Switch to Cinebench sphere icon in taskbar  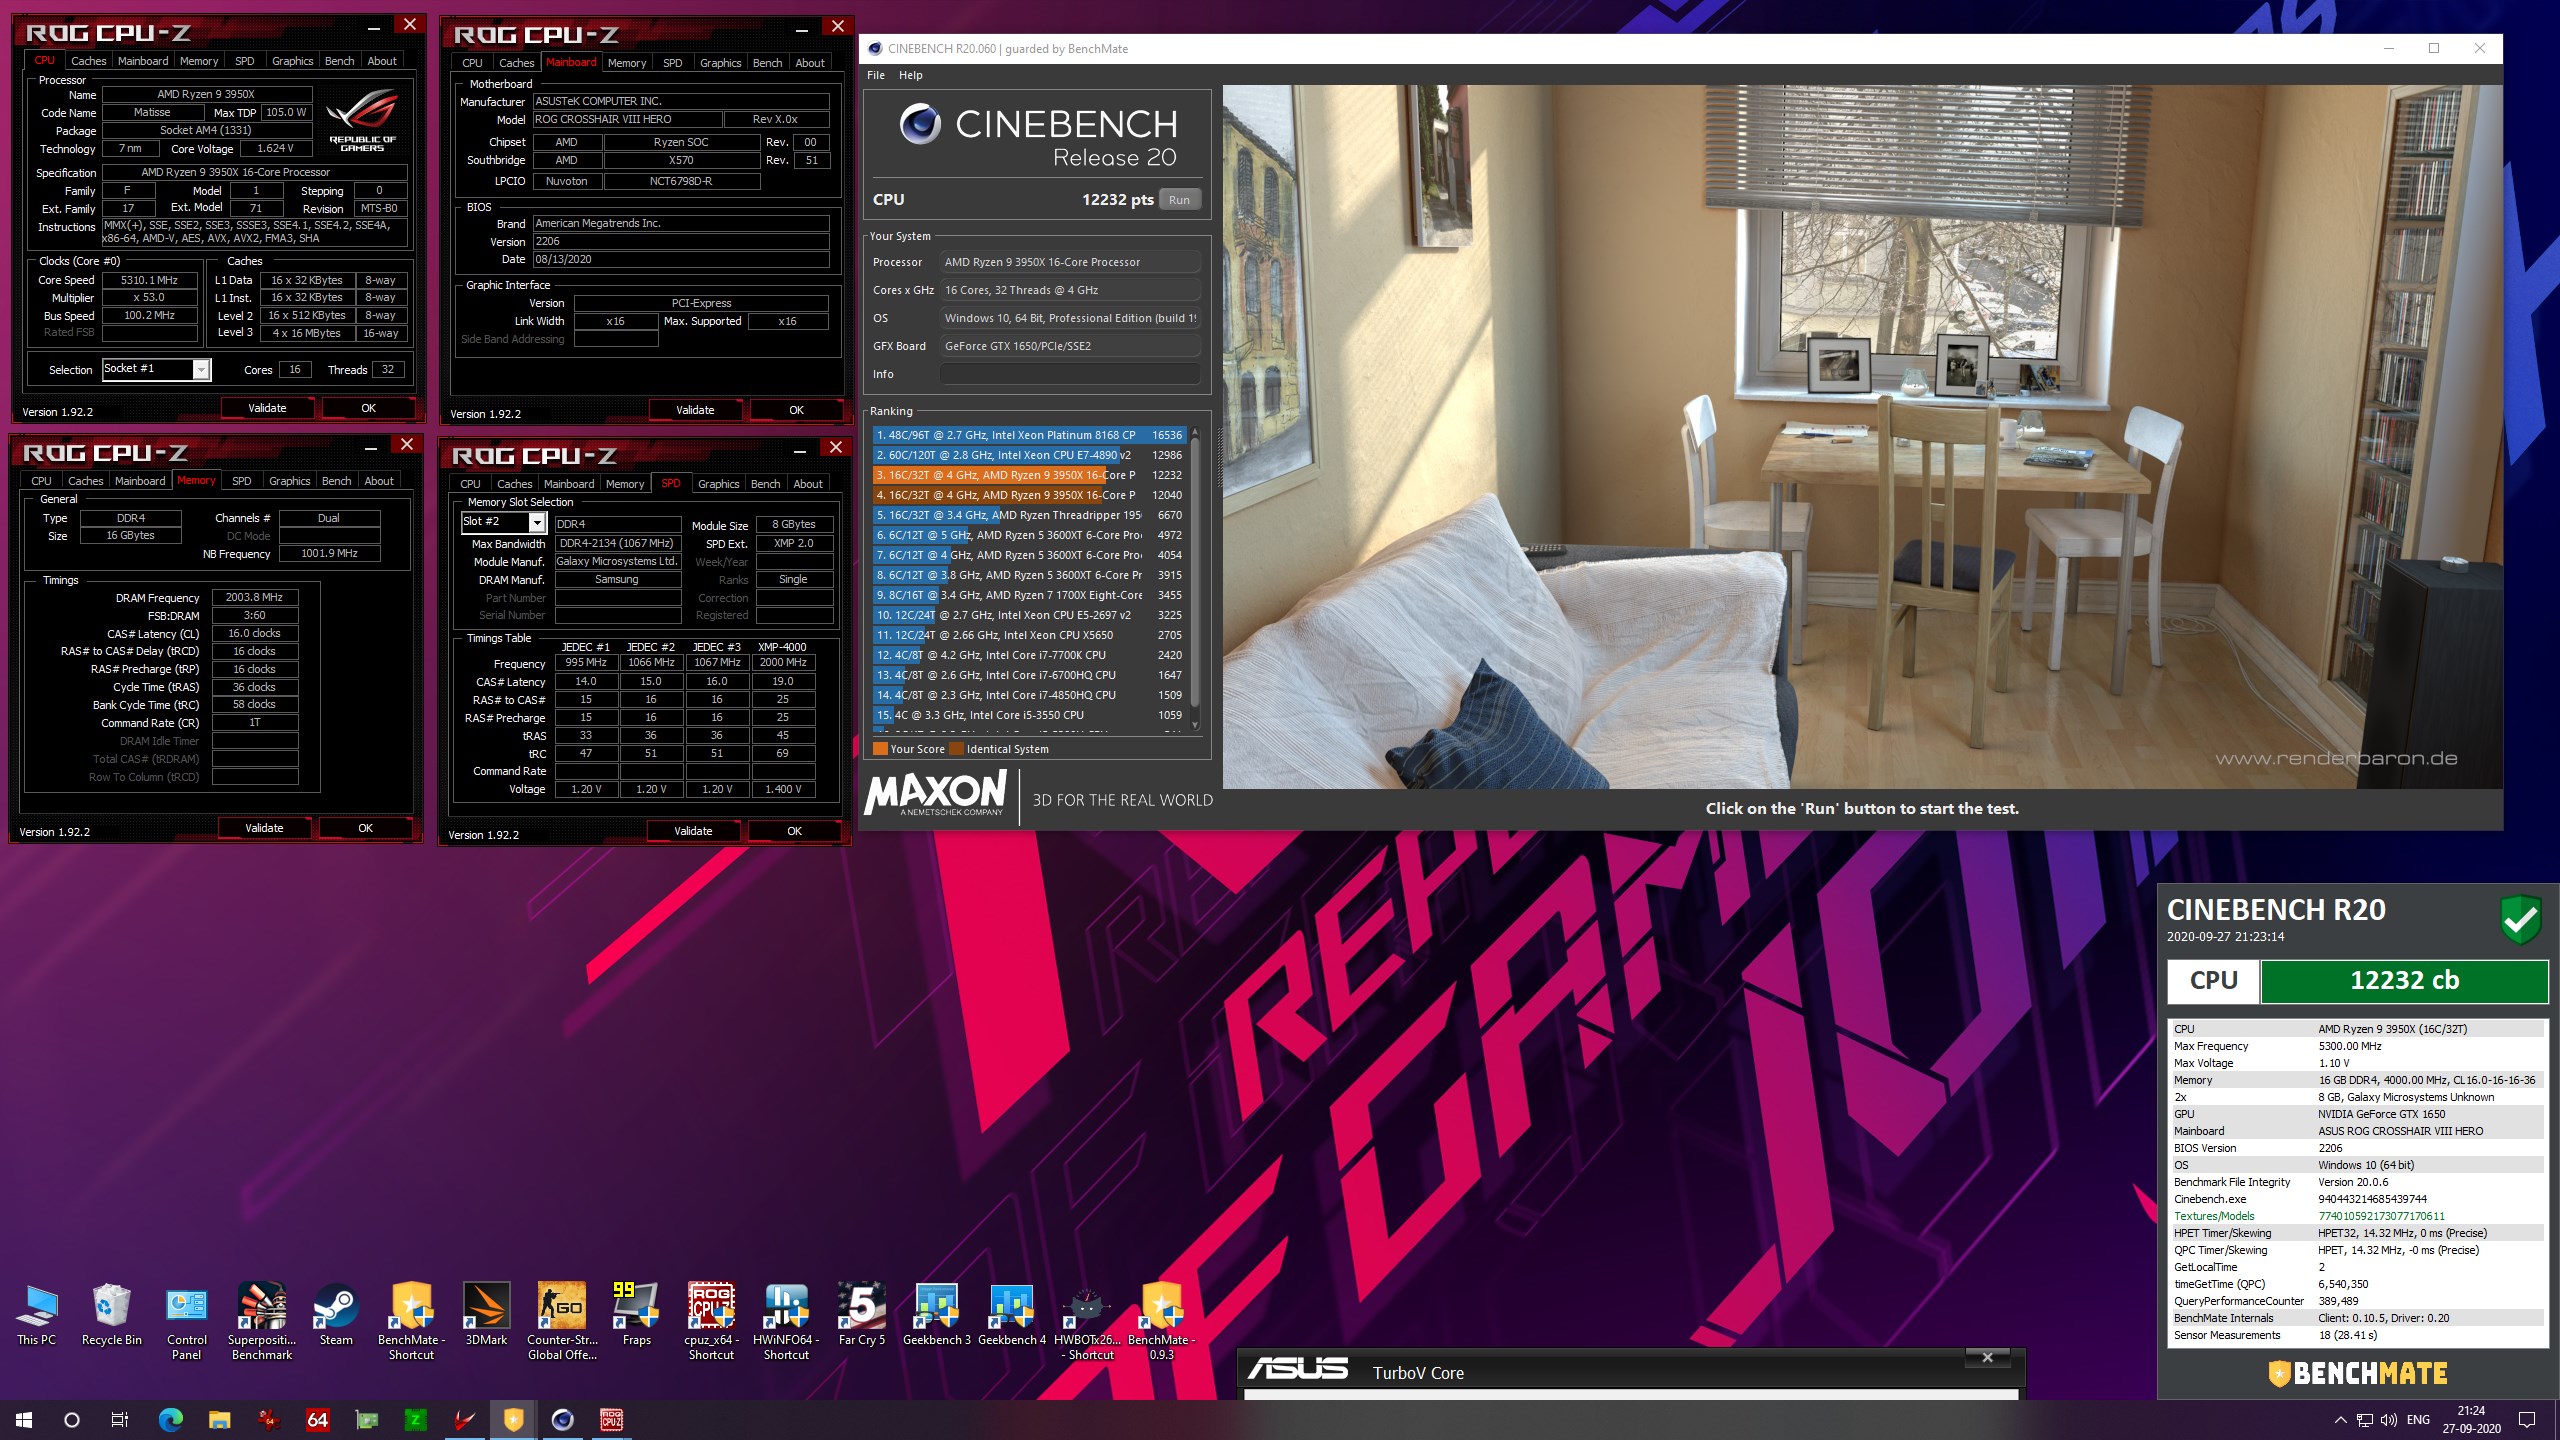tap(562, 1419)
